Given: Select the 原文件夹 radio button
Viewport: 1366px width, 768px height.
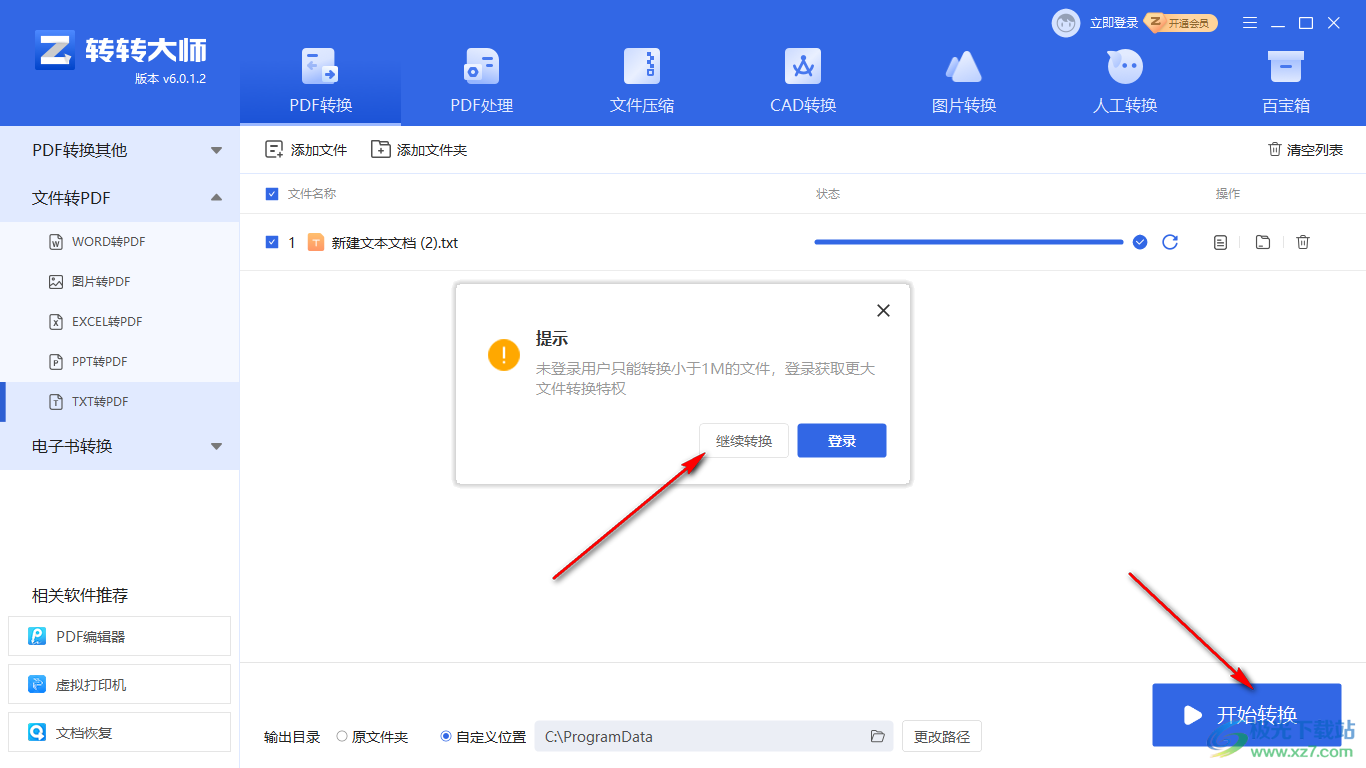Looking at the screenshot, I should tap(342, 737).
